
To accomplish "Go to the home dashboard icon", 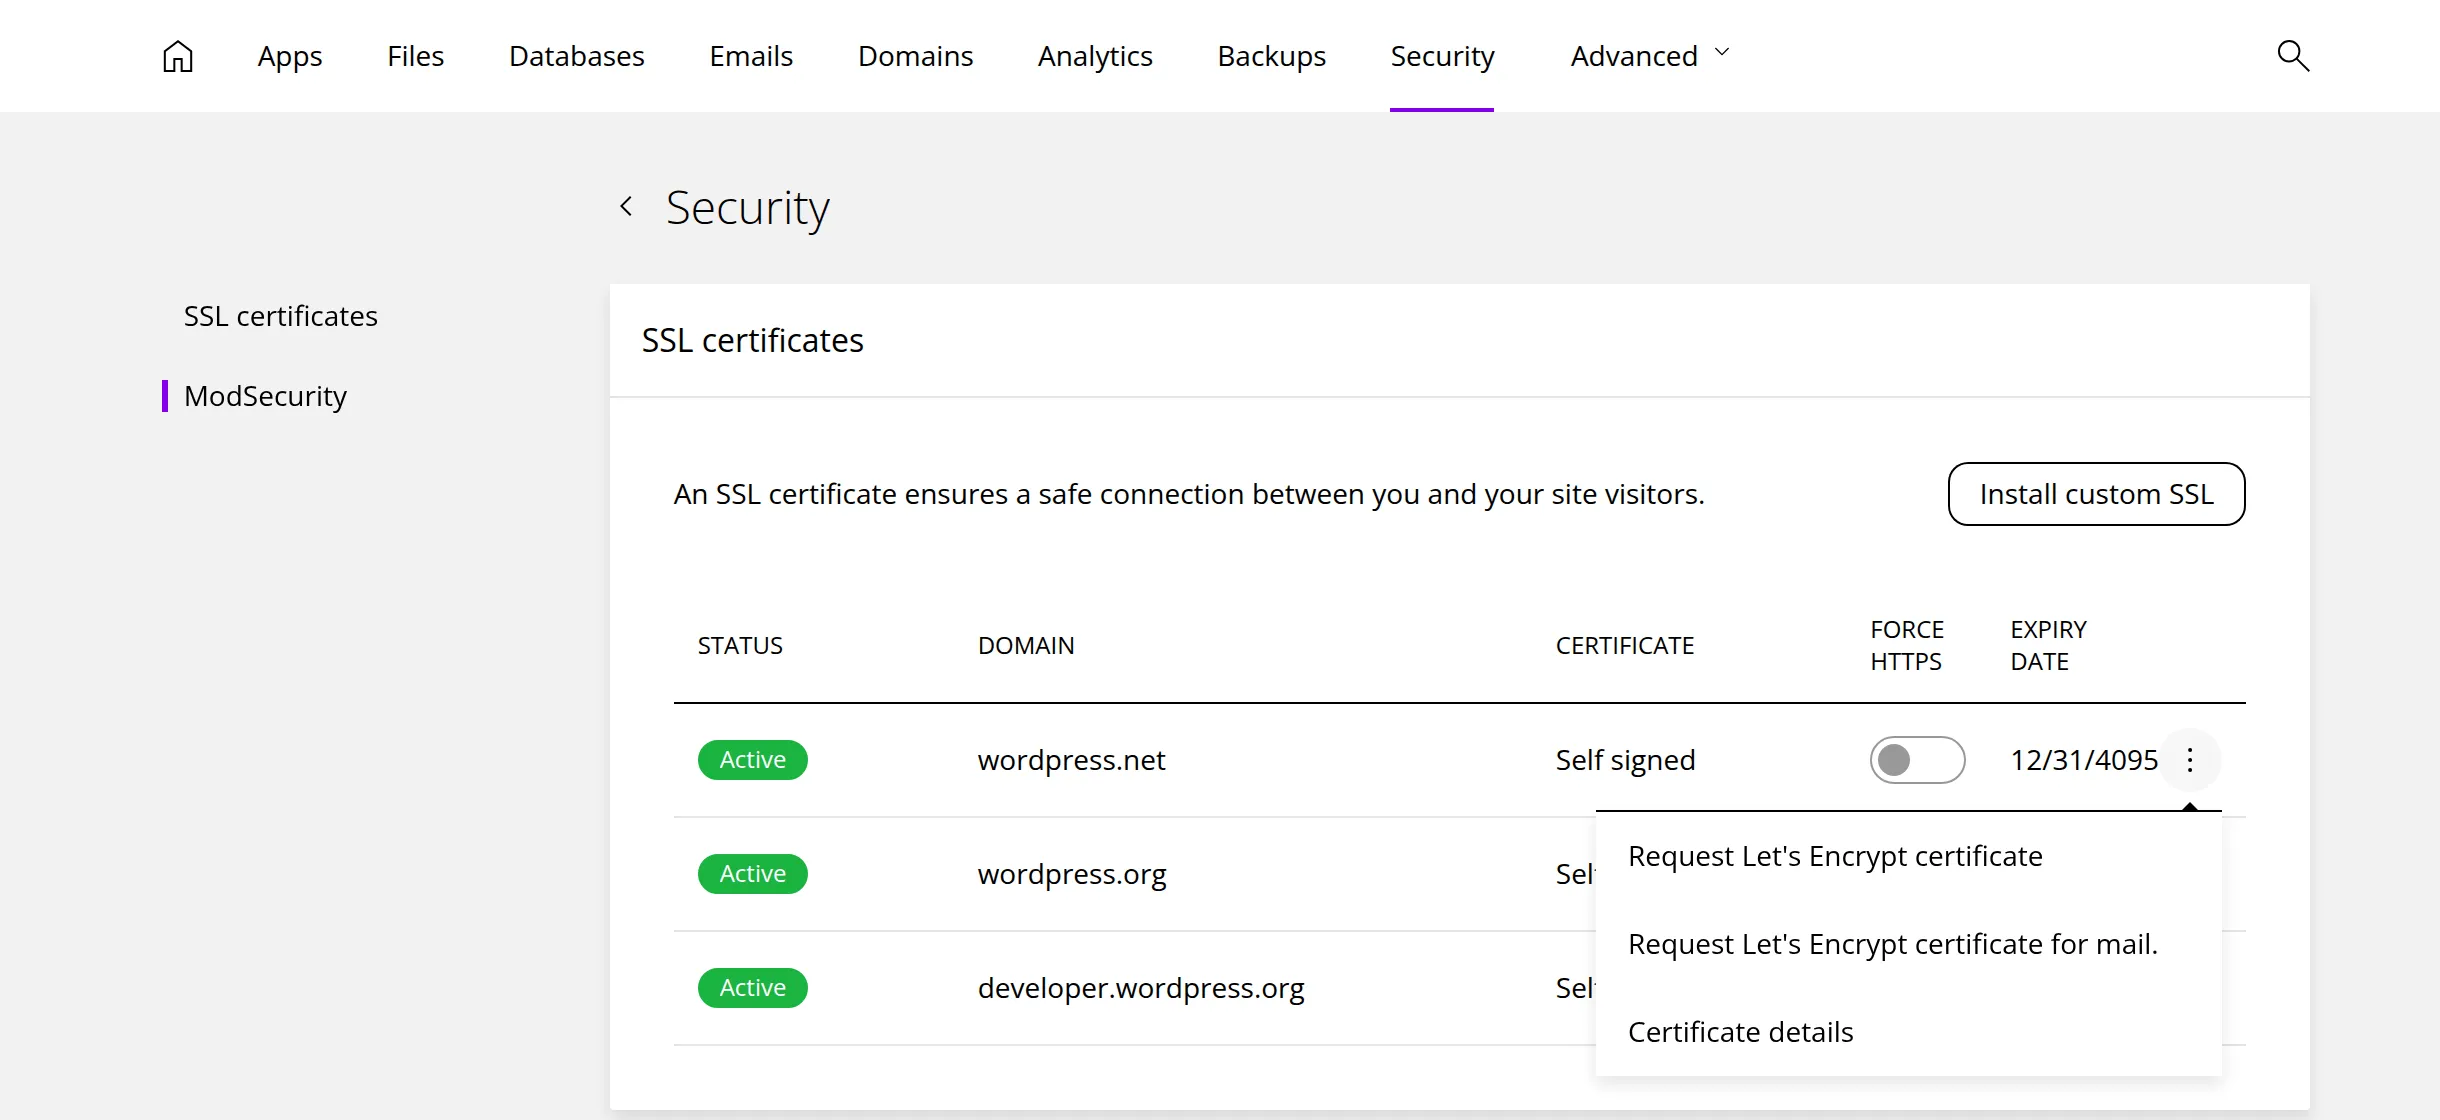I will [178, 56].
